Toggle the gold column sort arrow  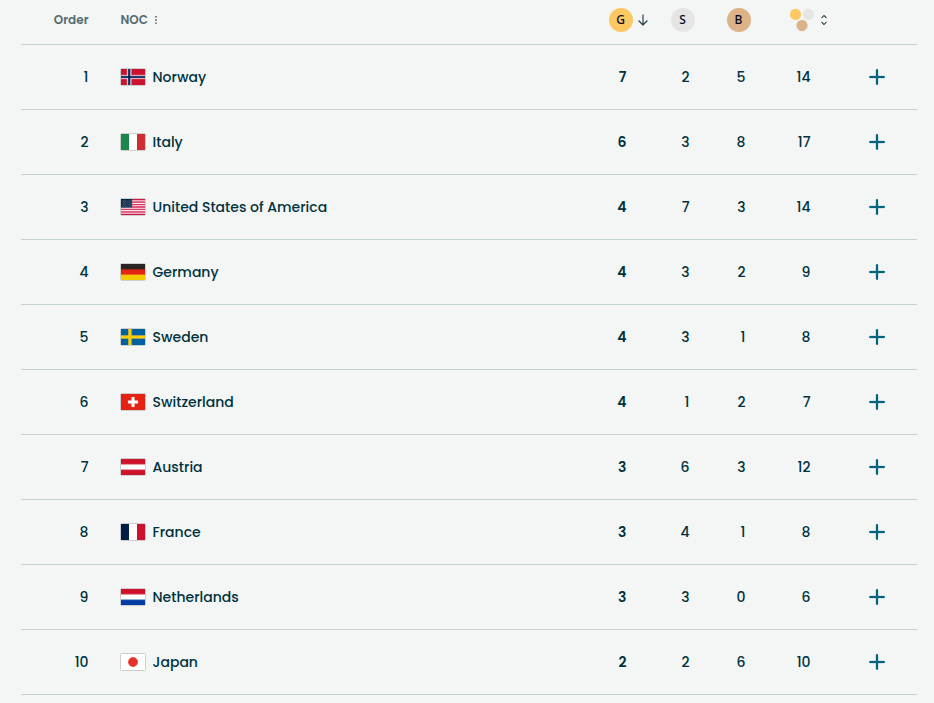tap(643, 20)
